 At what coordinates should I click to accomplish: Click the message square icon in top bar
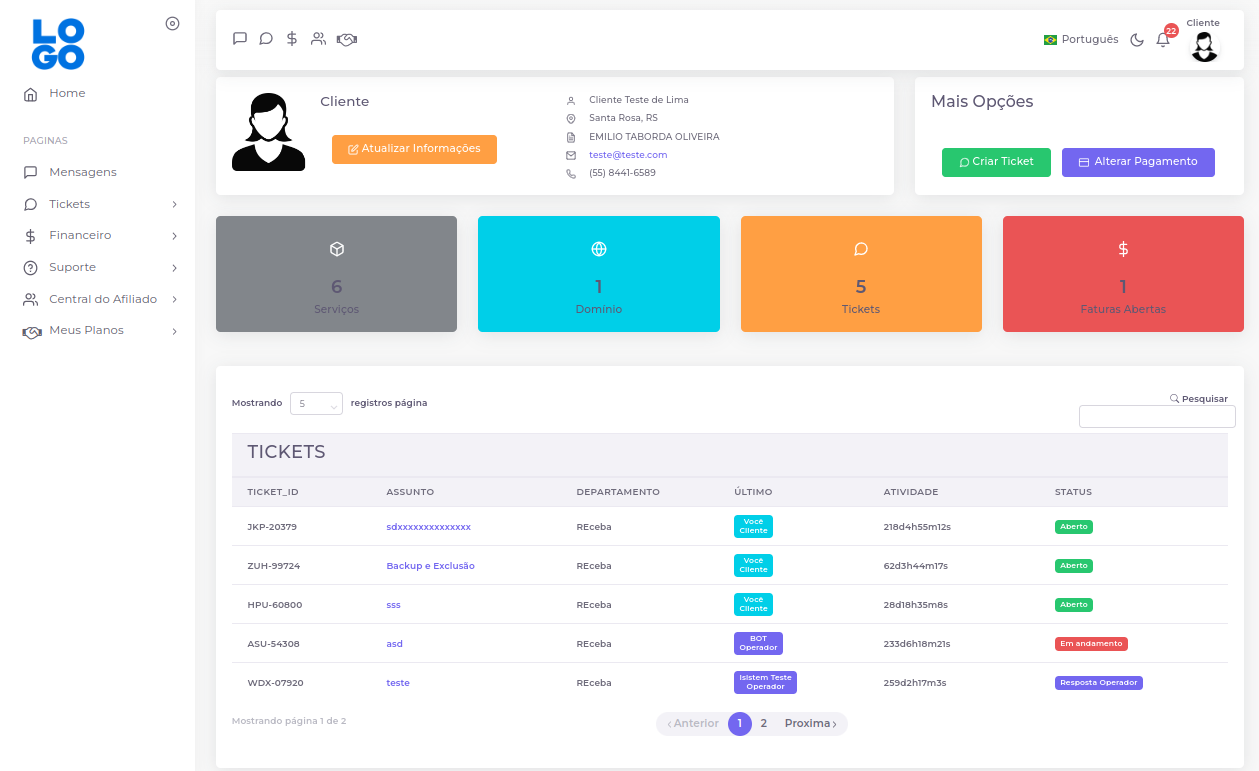click(240, 39)
